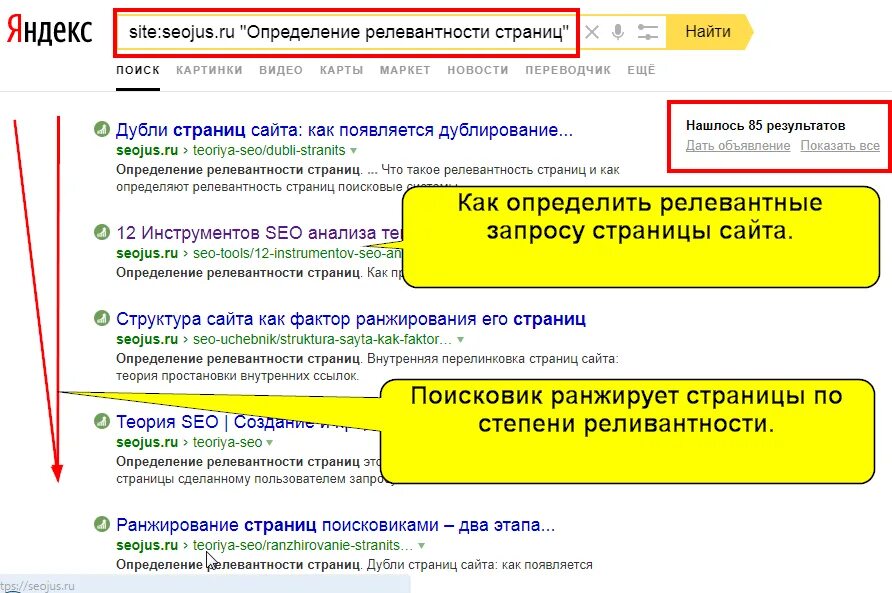Open result Дубли страниц сайта
892x593 pixels.
click(x=344, y=130)
